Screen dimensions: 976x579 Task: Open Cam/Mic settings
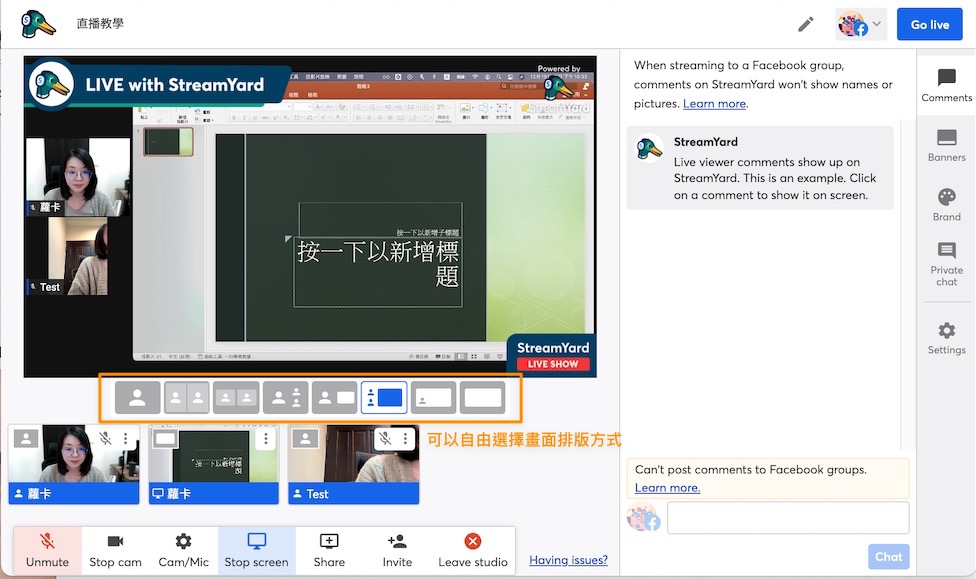pyautogui.click(x=183, y=550)
